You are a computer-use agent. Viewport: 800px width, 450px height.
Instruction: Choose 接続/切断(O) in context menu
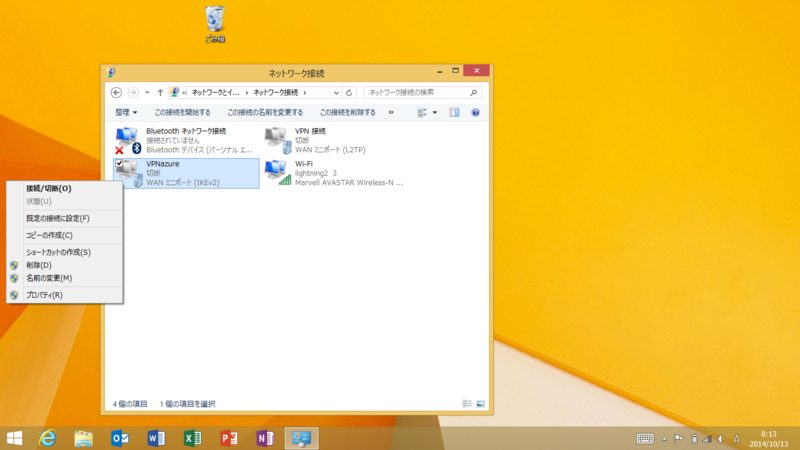[65, 188]
